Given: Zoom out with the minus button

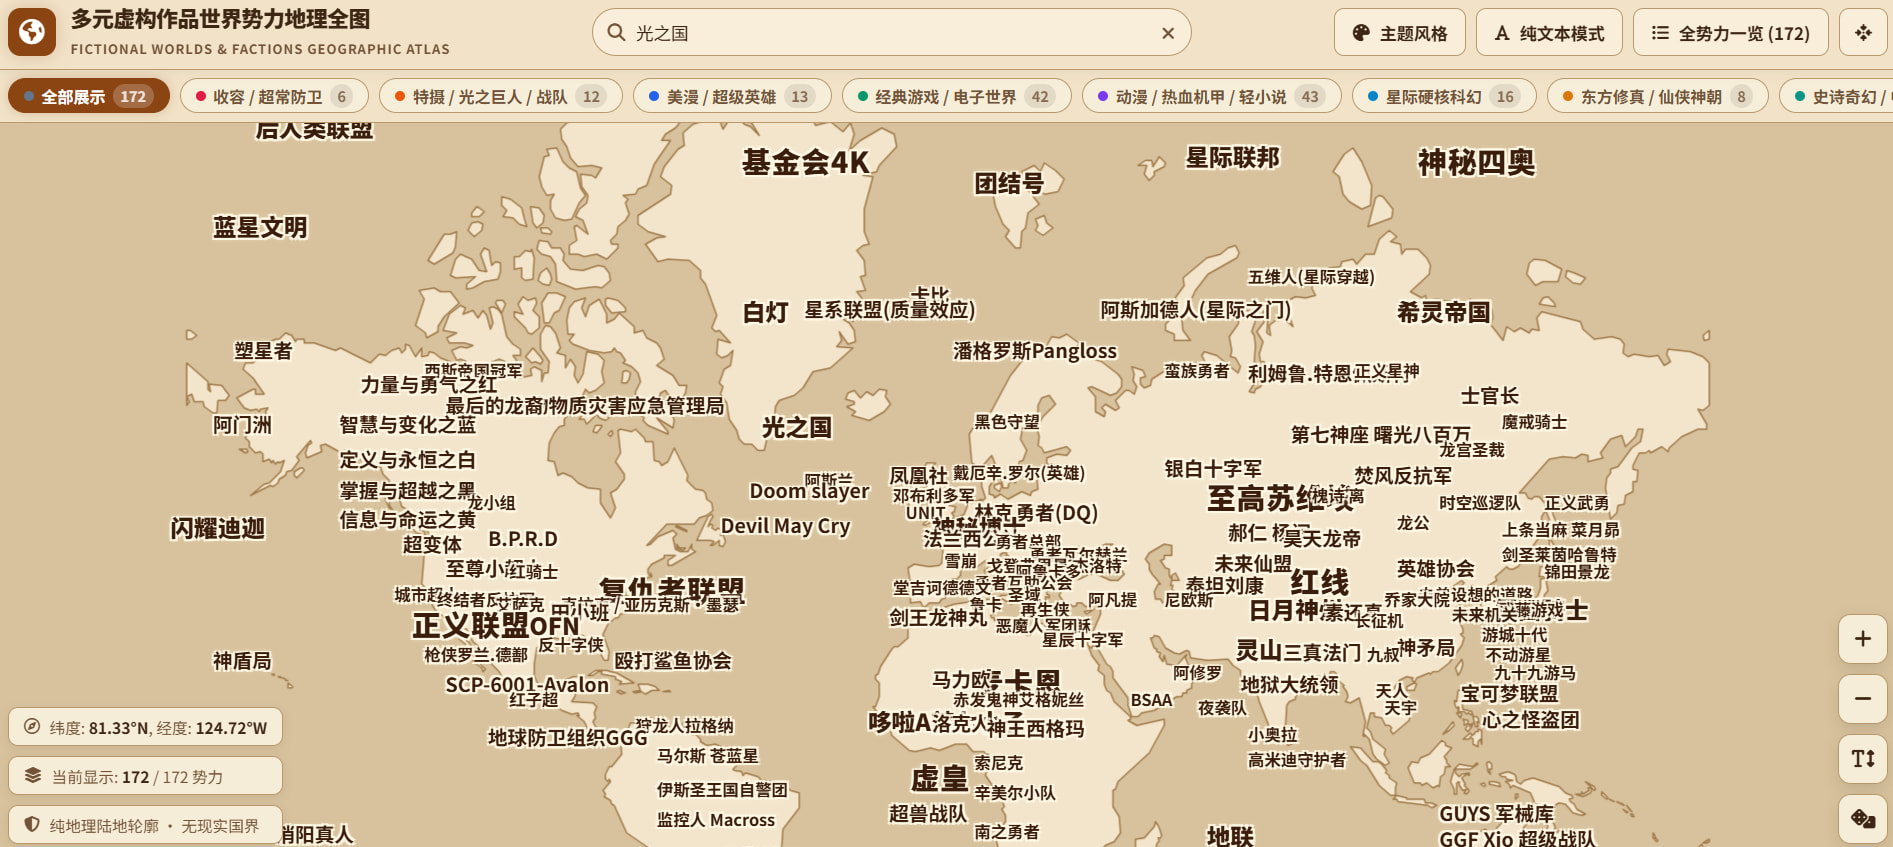Looking at the screenshot, I should pos(1862,699).
